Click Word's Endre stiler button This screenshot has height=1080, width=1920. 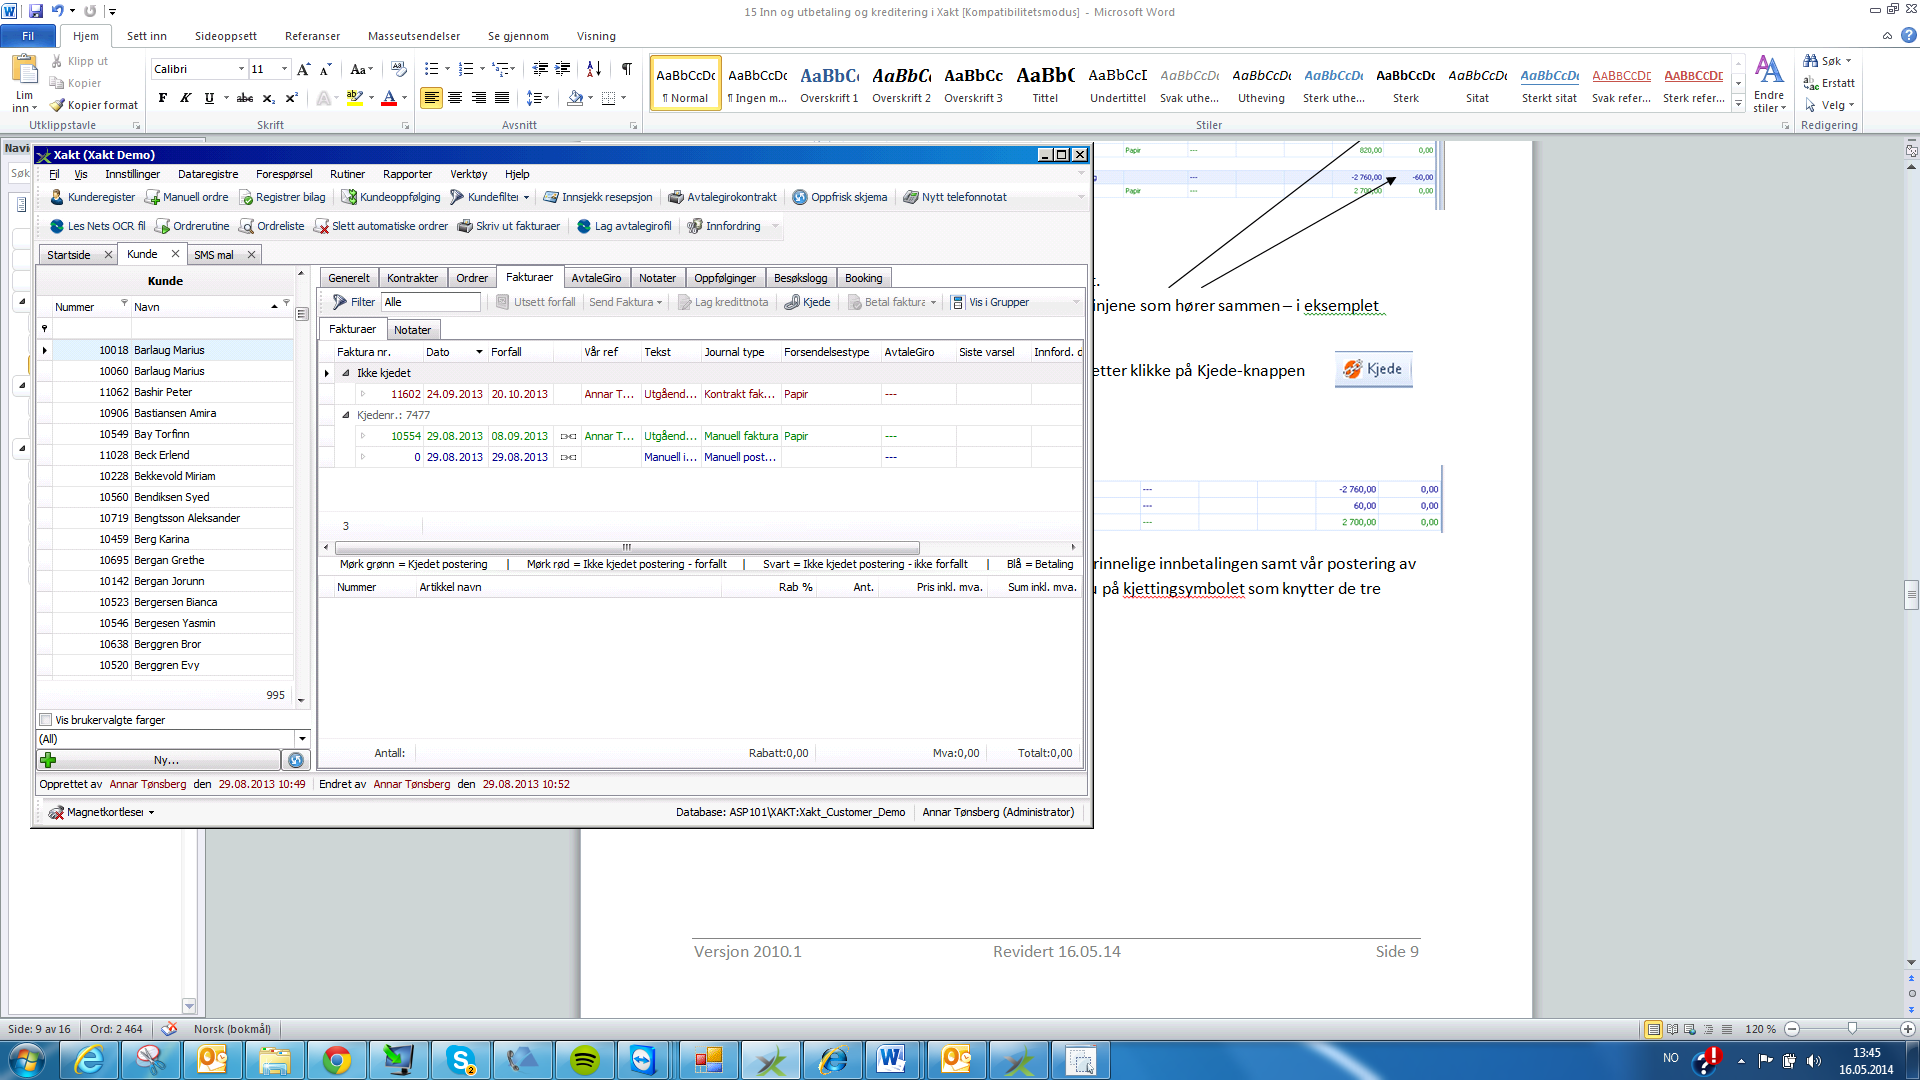click(x=1768, y=85)
